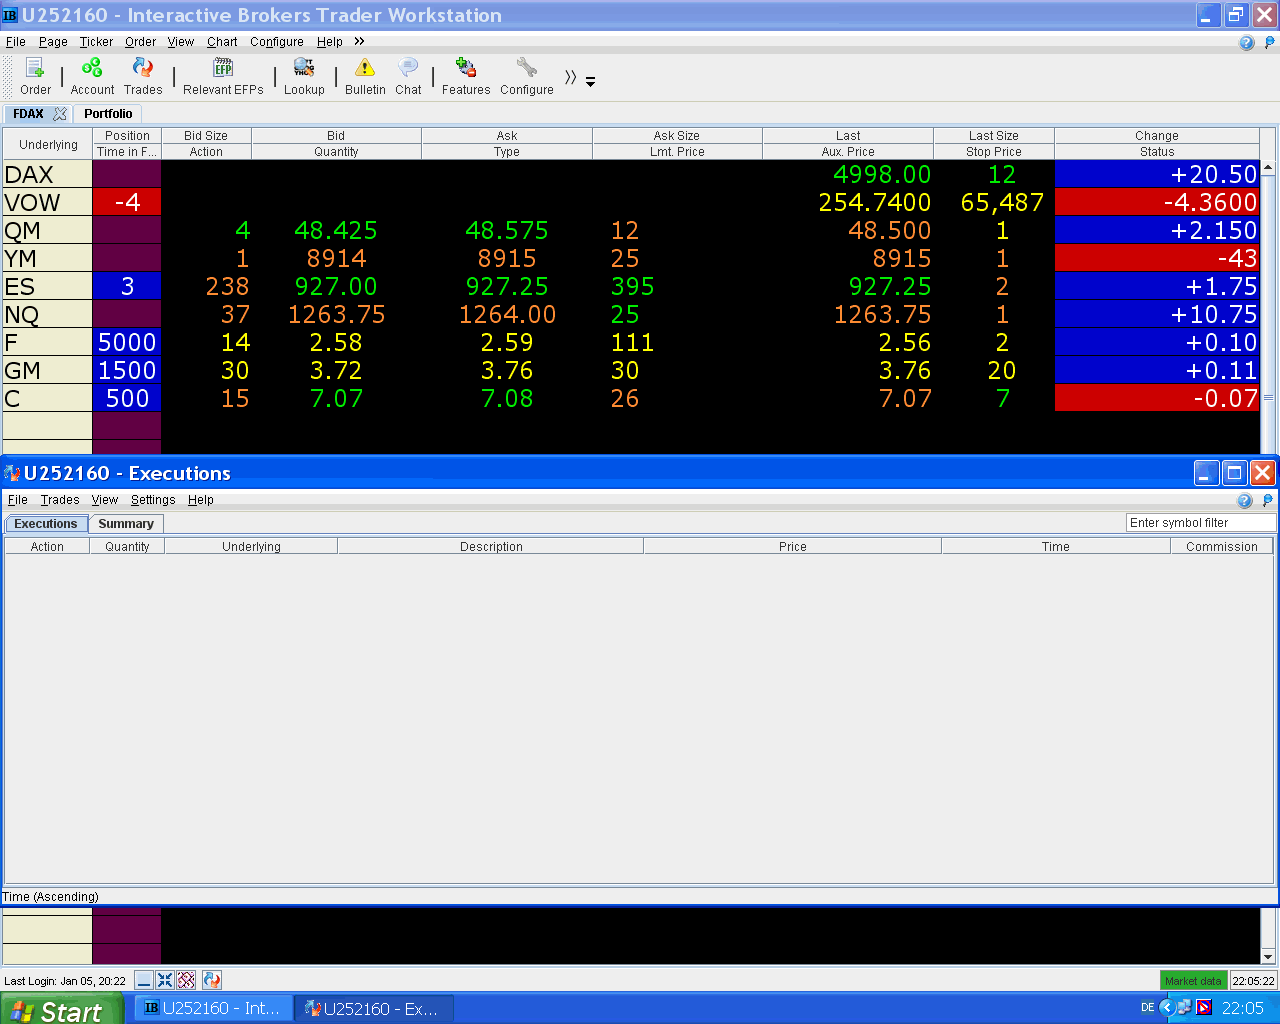Expand hidden menus with the double chevron
1280x1024 pixels.
(x=359, y=41)
